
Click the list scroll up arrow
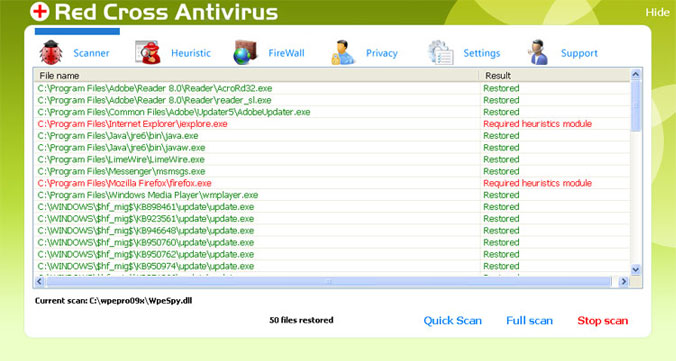[635, 75]
